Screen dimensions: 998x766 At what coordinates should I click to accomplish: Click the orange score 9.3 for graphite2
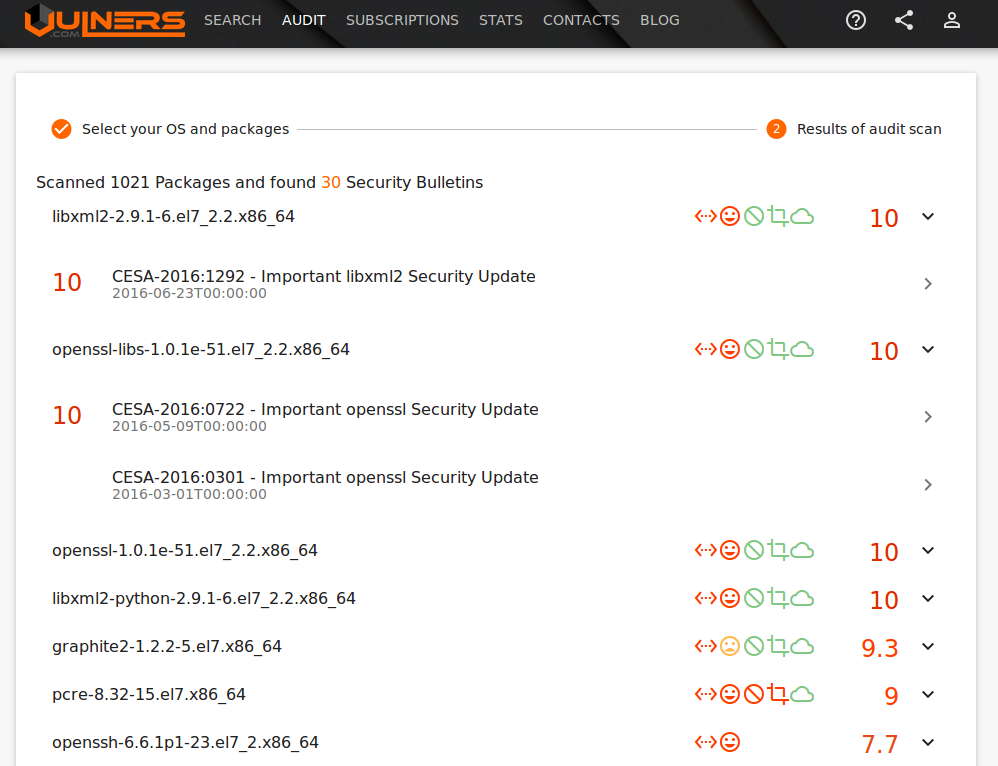pos(879,648)
